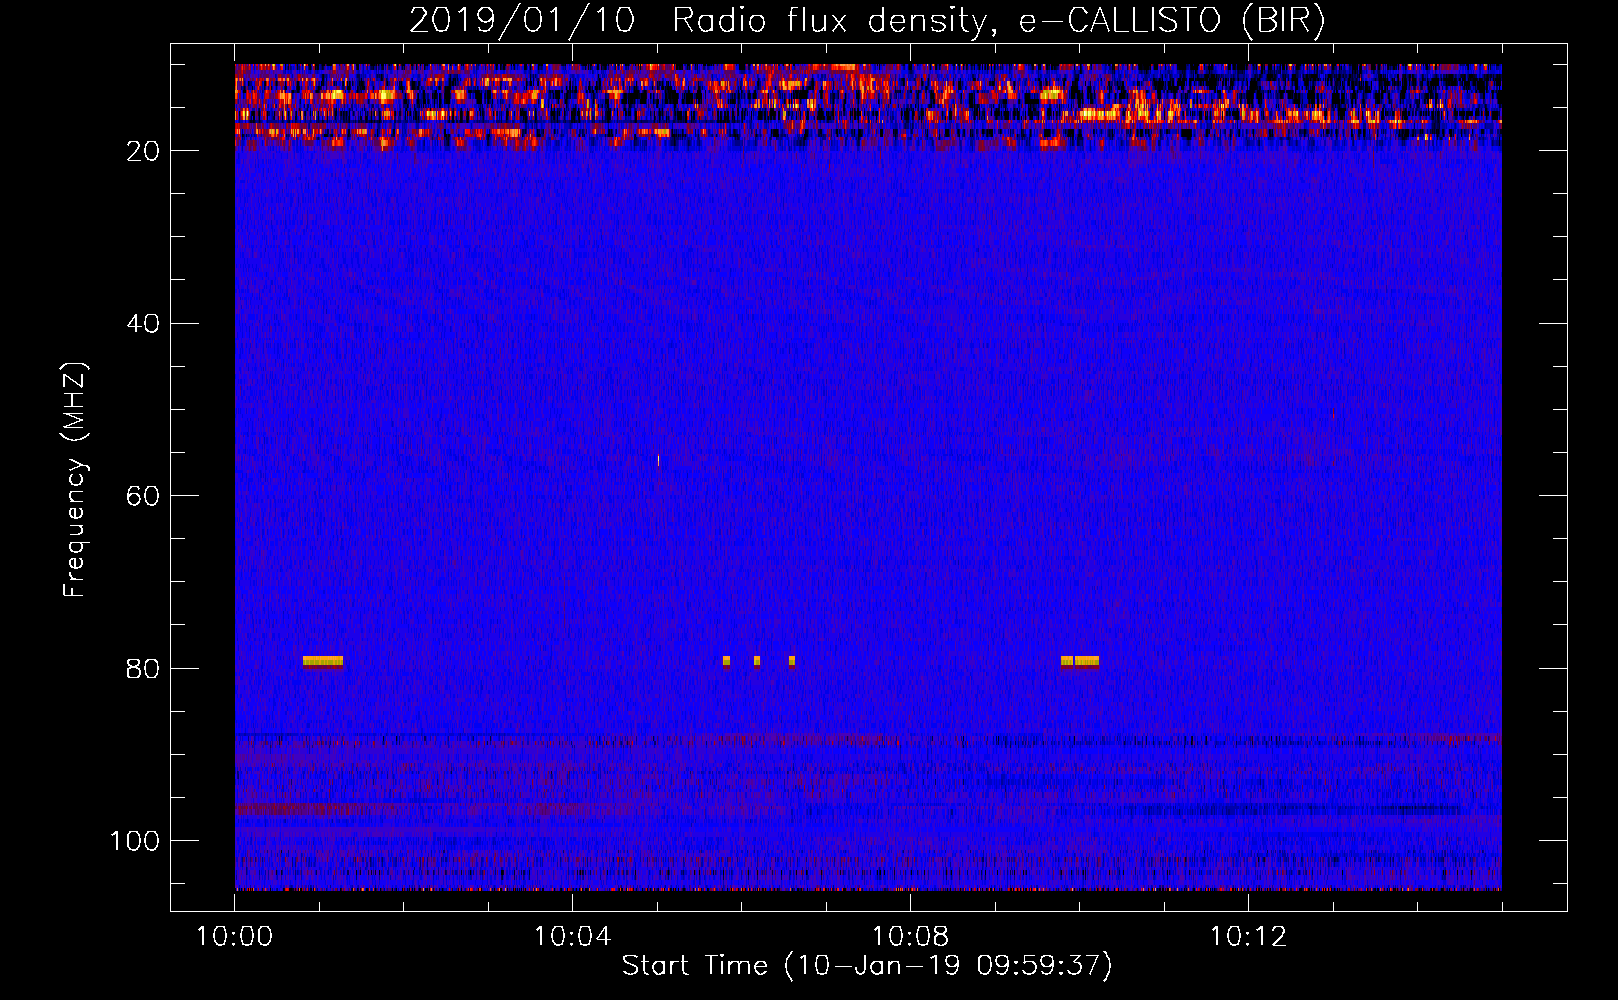
Task: Click the "10:08" time tick label
Action: (x=910, y=937)
